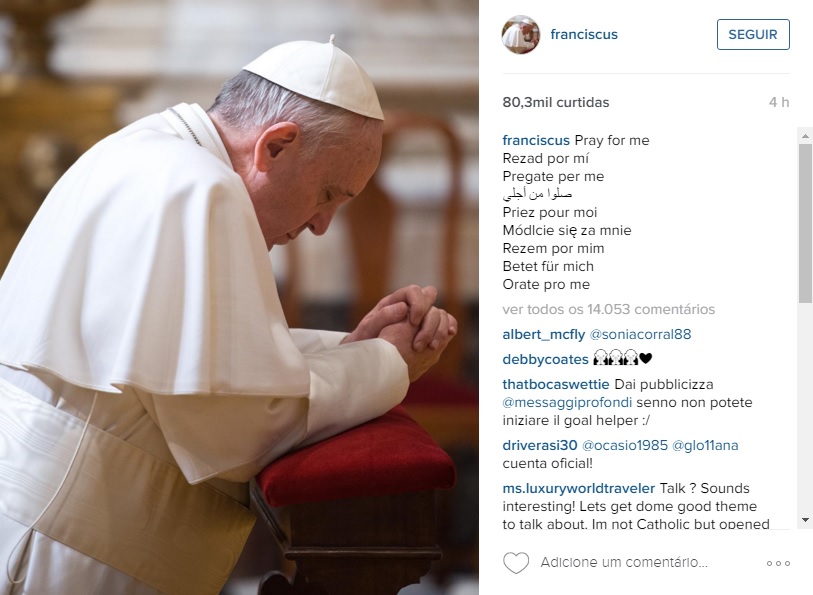Expand all 14.053 comments
Image resolution: width=813 pixels, height=595 pixels.
coord(608,309)
